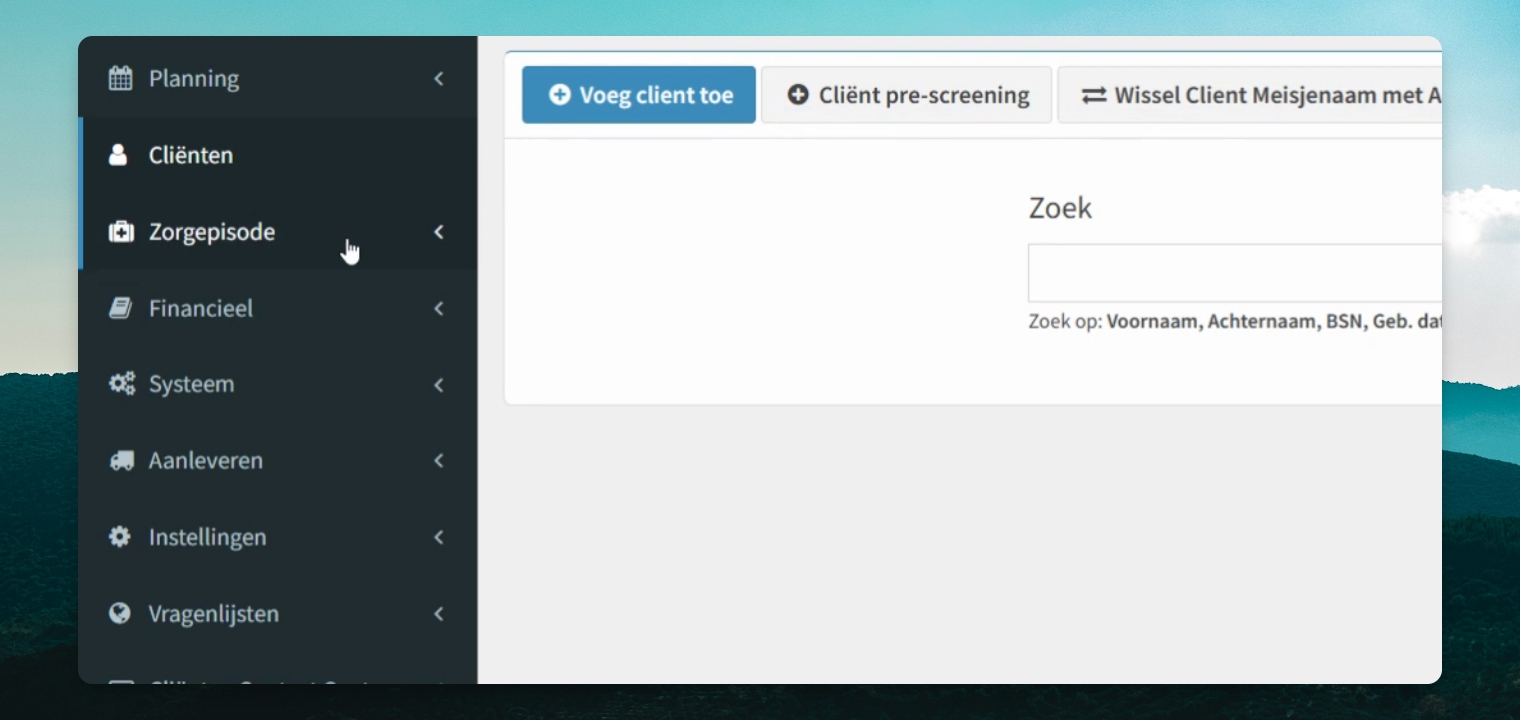1520x720 pixels.
Task: Expand the Zorgepisode chevron arrow
Action: point(438,232)
